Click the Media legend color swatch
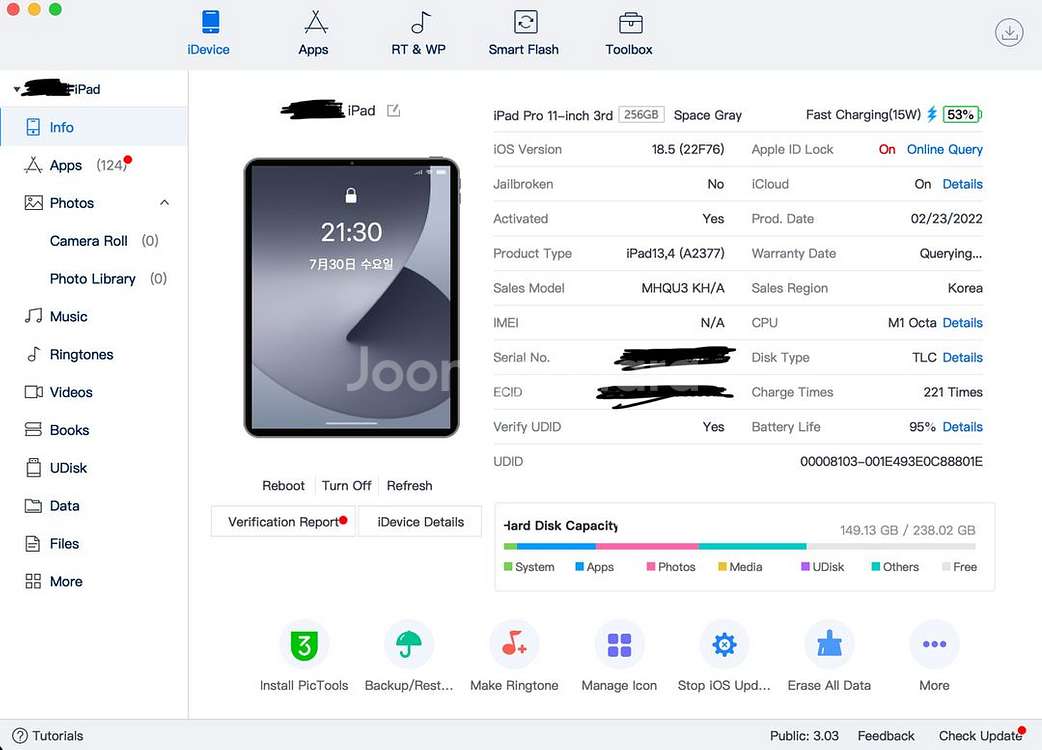Image resolution: width=1042 pixels, height=750 pixels. tap(722, 567)
